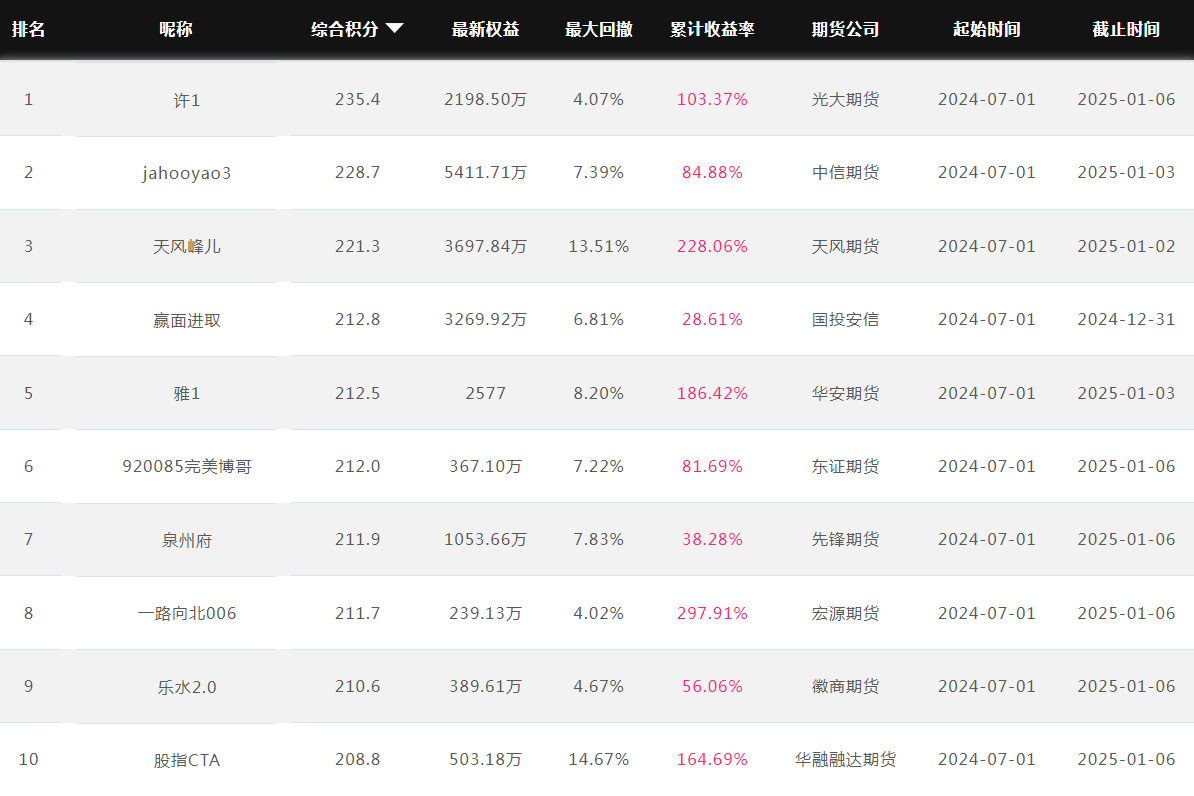This screenshot has height=796, width=1194.
Task: Select the score 208.8
Action: pyautogui.click(x=357, y=759)
